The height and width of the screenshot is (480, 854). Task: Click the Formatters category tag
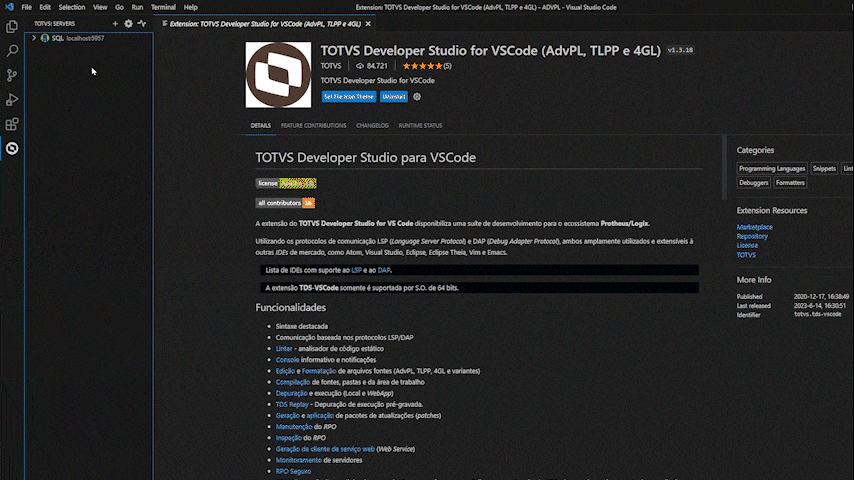point(790,183)
